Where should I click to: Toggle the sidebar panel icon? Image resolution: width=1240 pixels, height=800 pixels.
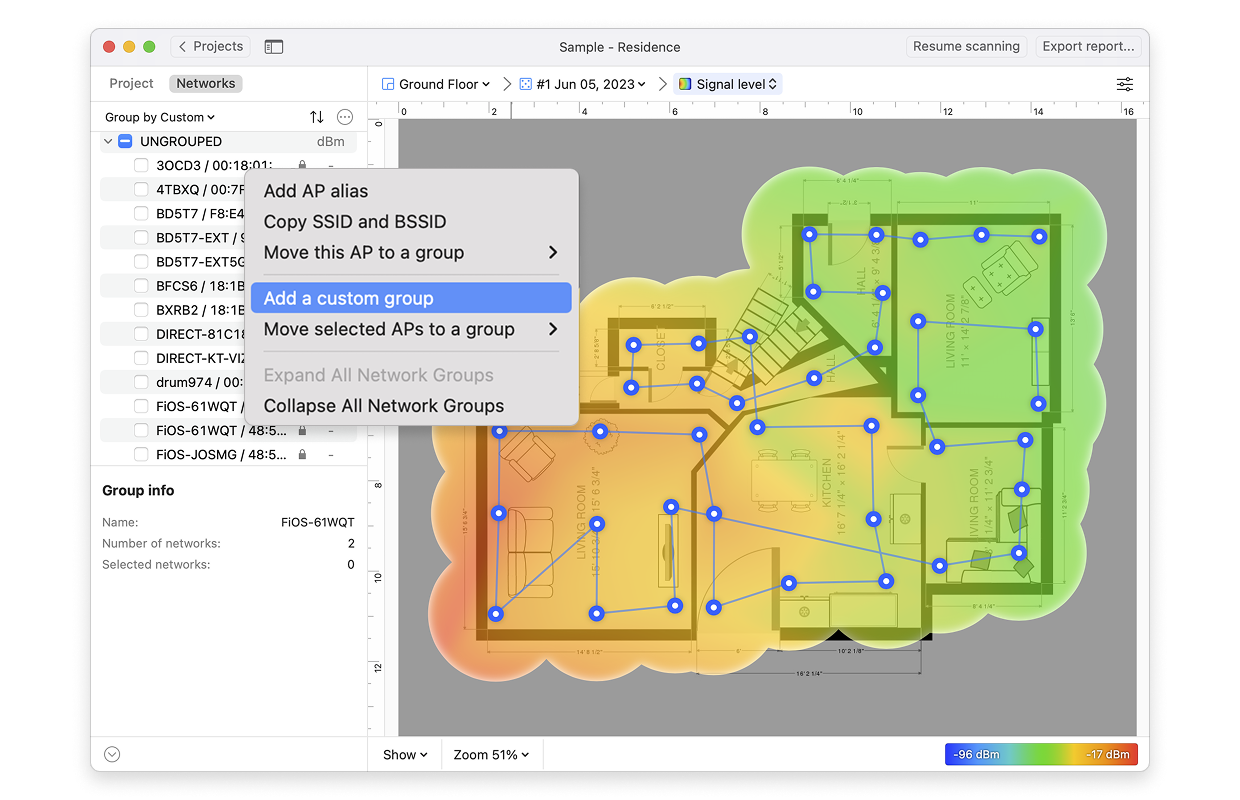click(x=274, y=47)
